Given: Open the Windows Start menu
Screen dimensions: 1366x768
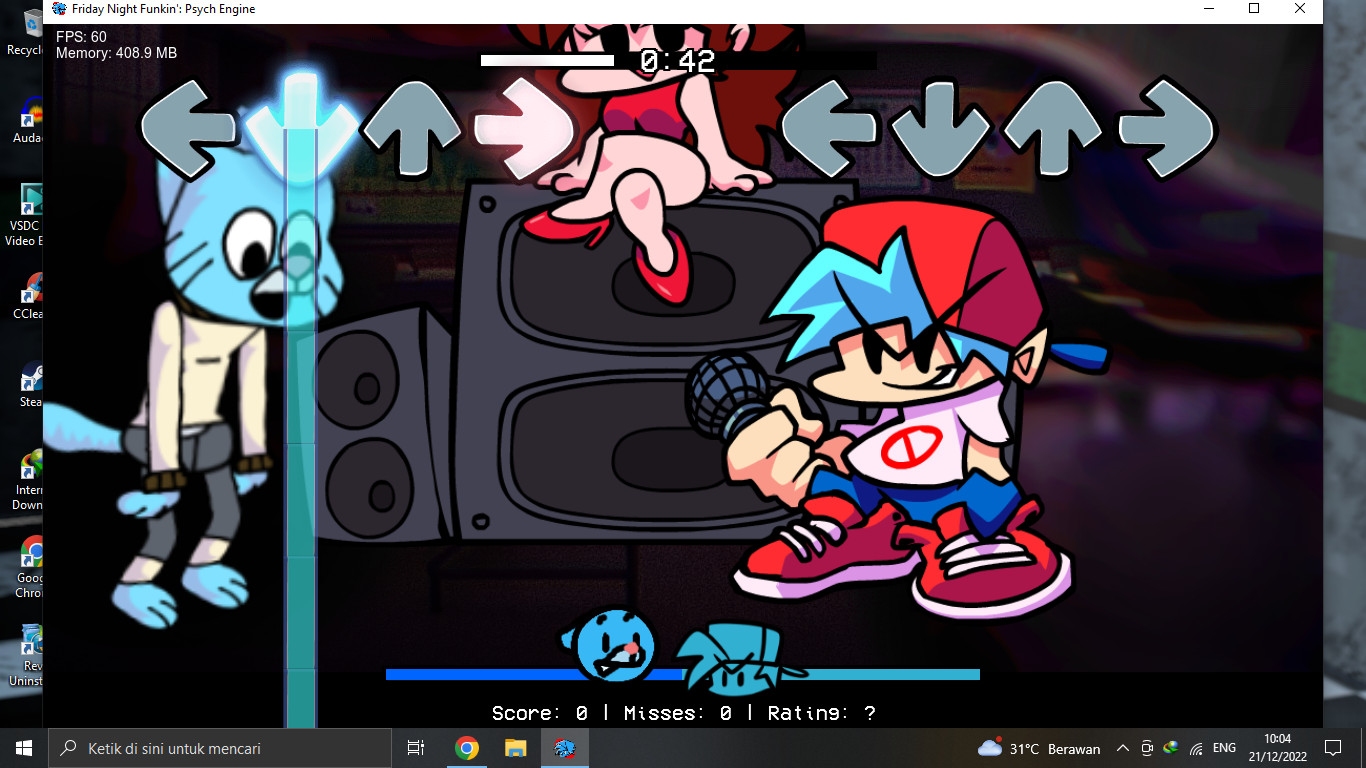Looking at the screenshot, I should [23, 748].
